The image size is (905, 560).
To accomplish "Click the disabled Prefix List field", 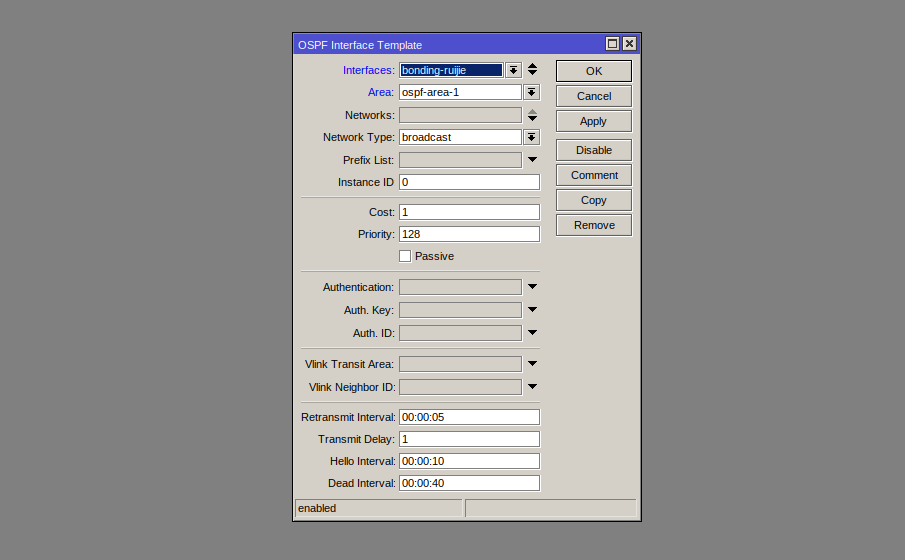I will point(461,160).
